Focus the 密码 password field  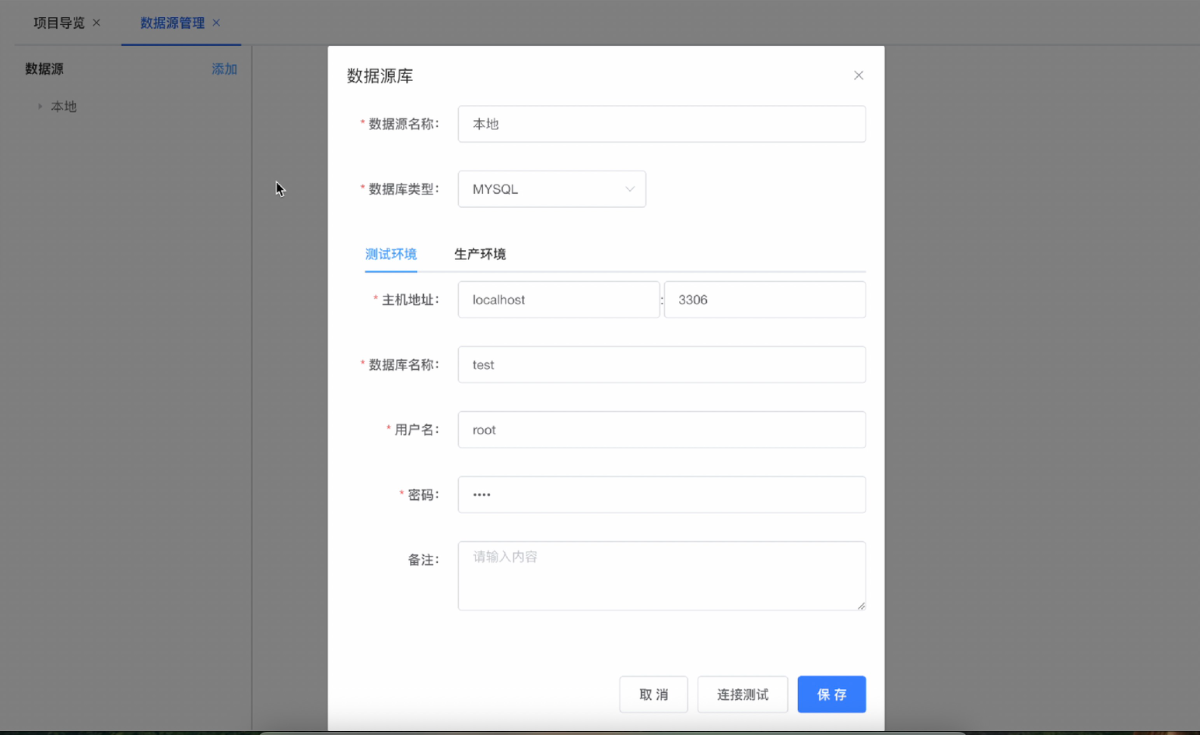[662, 494]
